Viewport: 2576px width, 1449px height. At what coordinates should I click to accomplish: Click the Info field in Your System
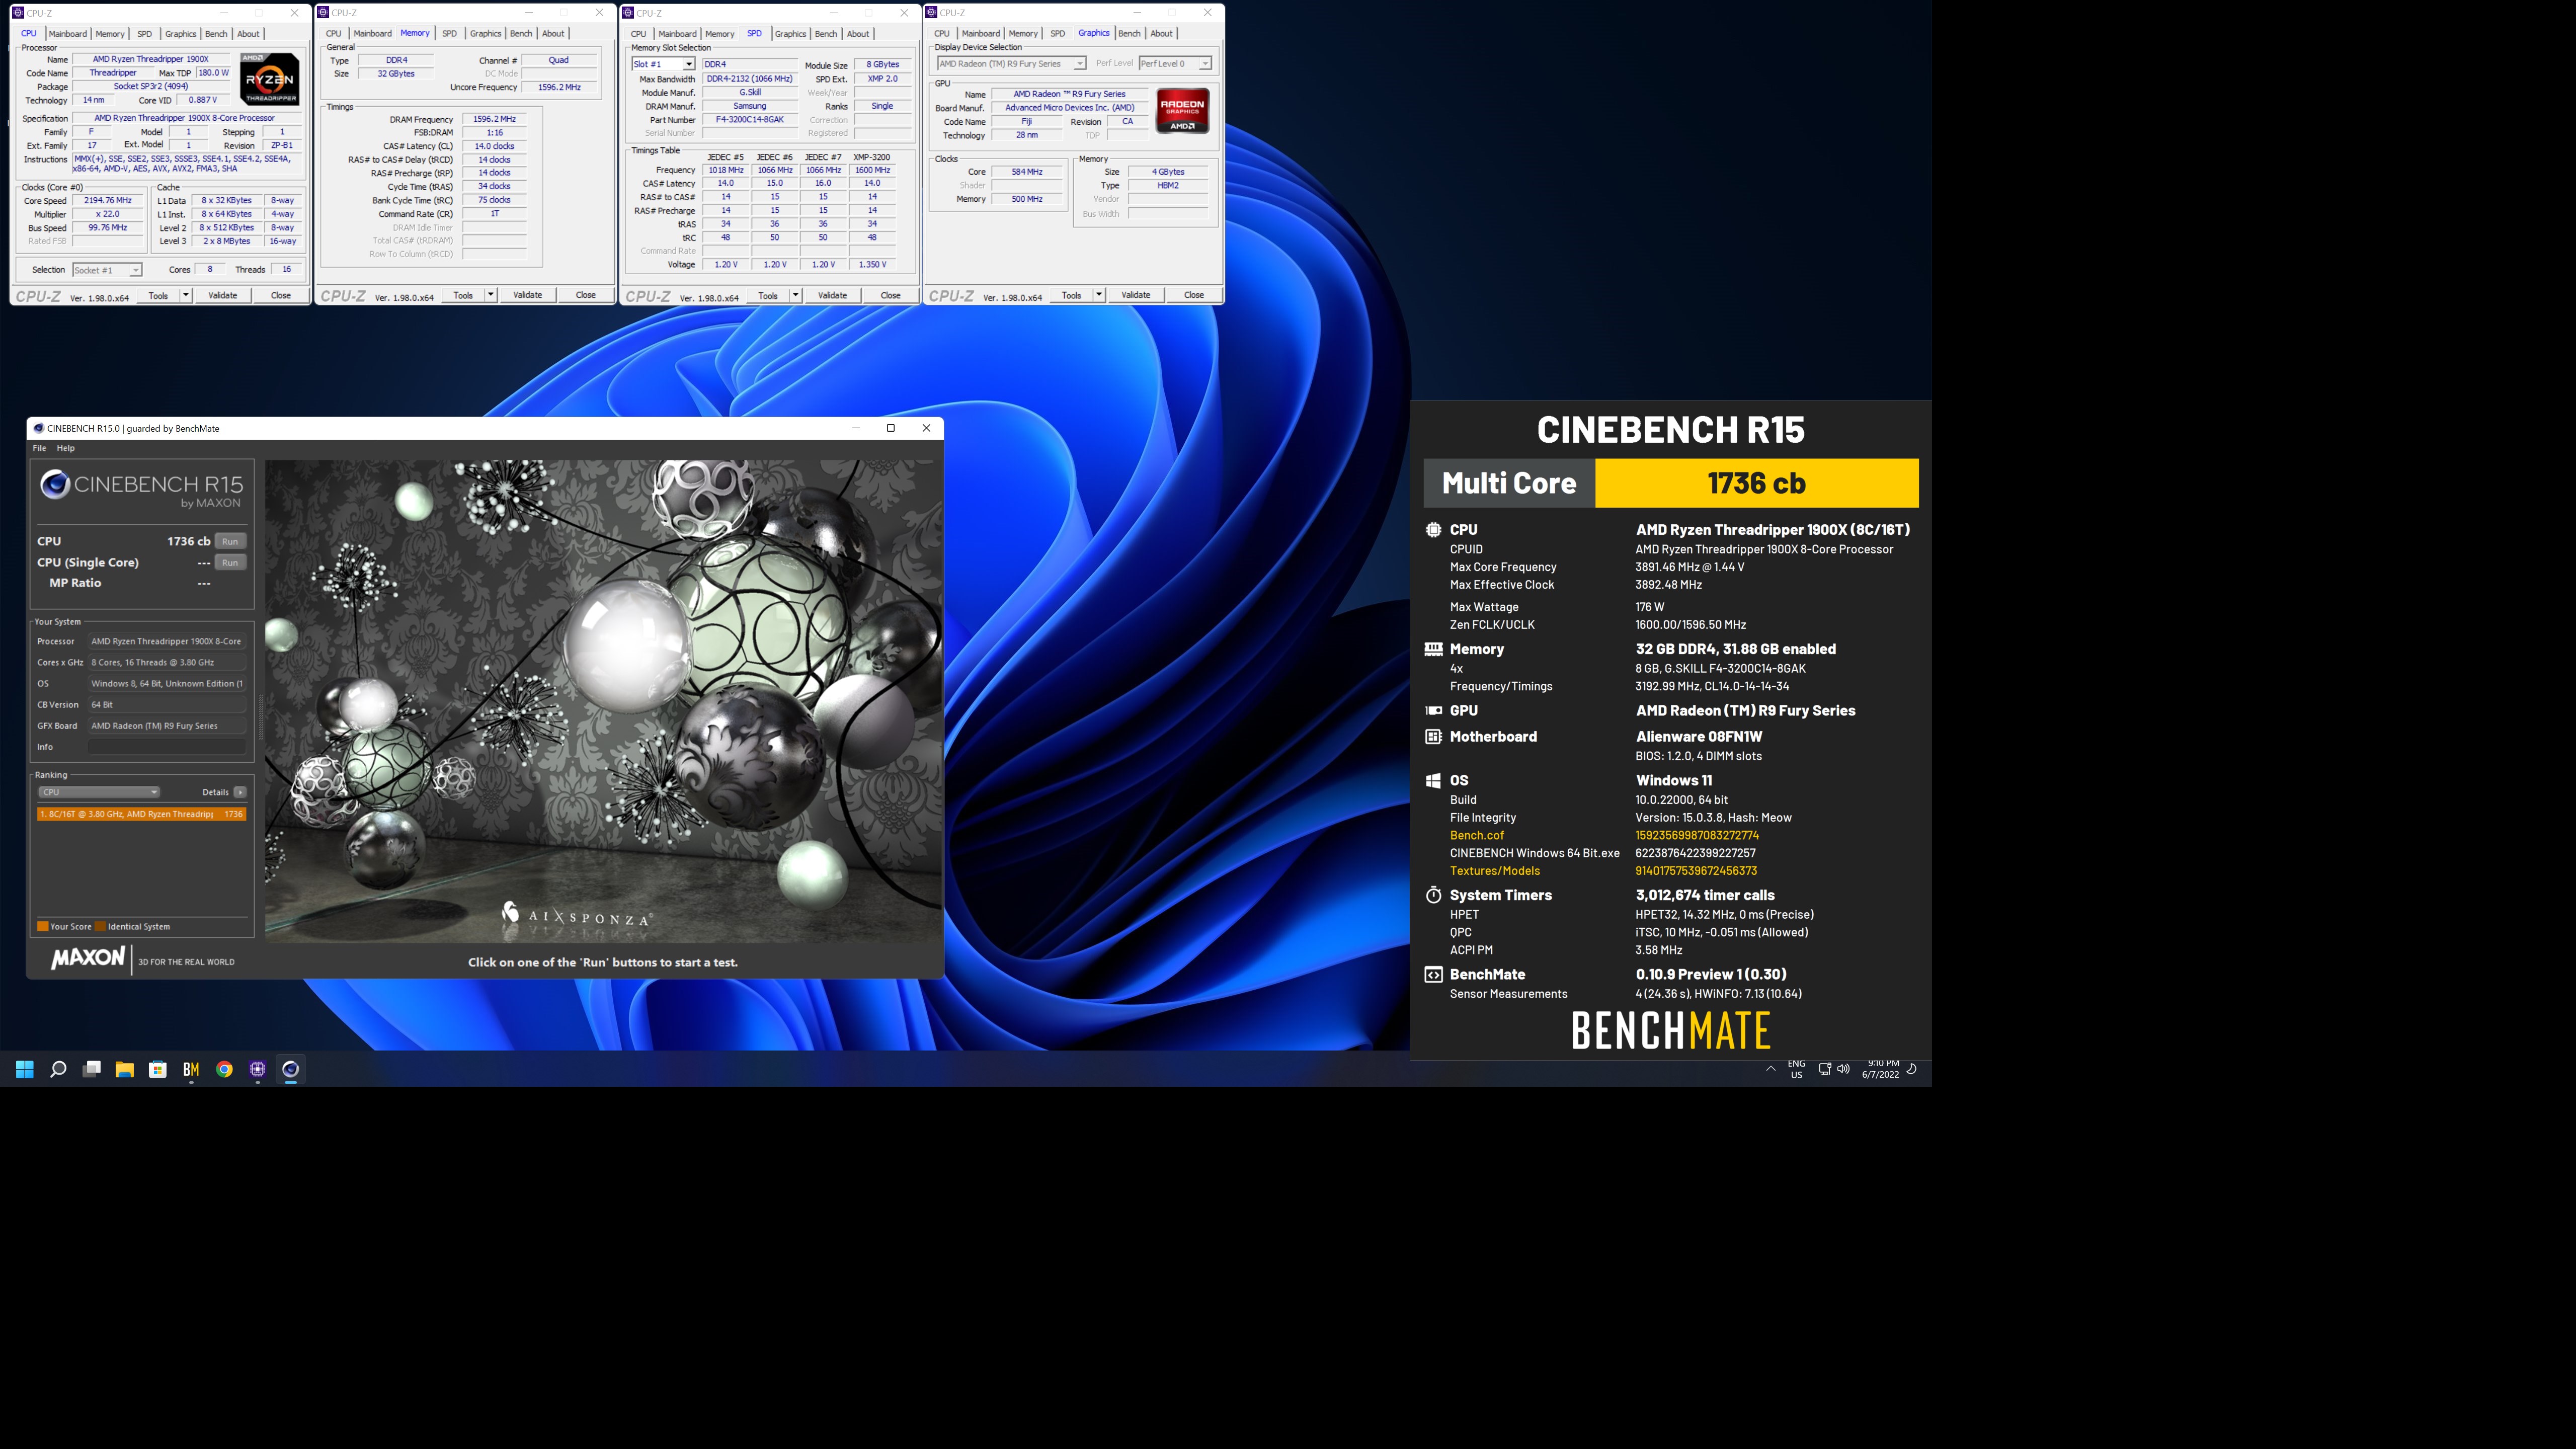[x=166, y=747]
